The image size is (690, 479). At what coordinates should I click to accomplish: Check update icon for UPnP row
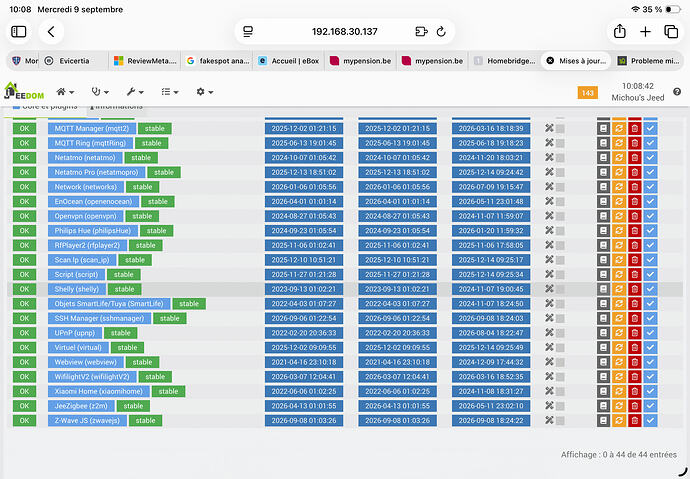(650, 333)
